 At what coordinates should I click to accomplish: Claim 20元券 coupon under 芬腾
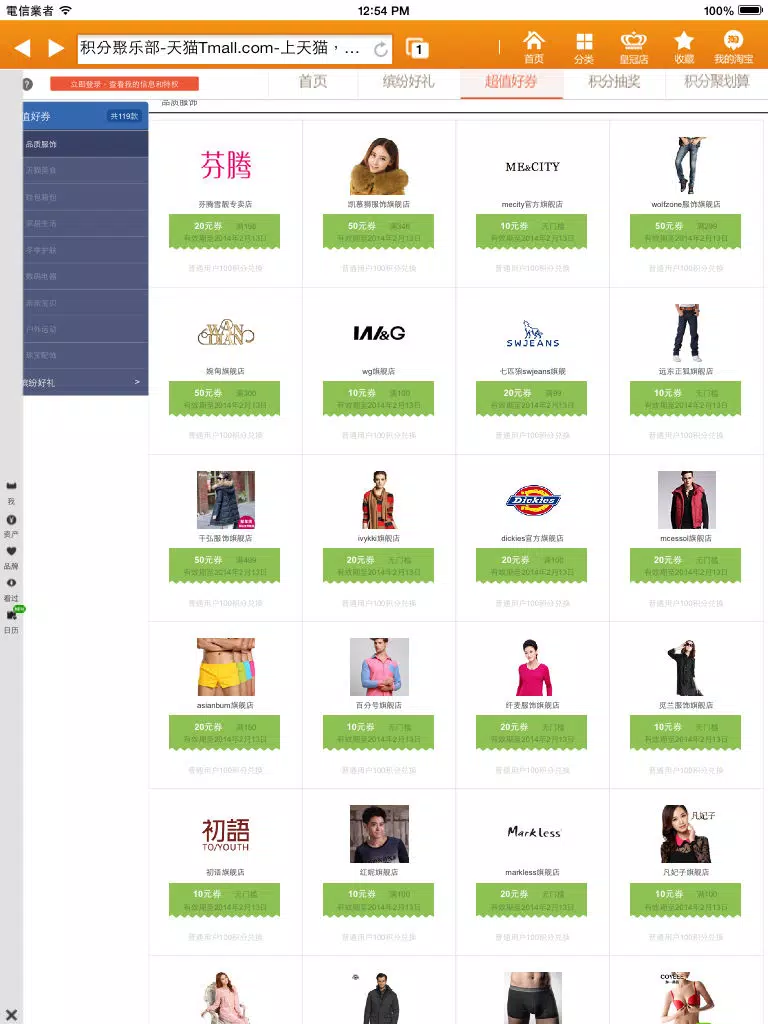coord(225,232)
